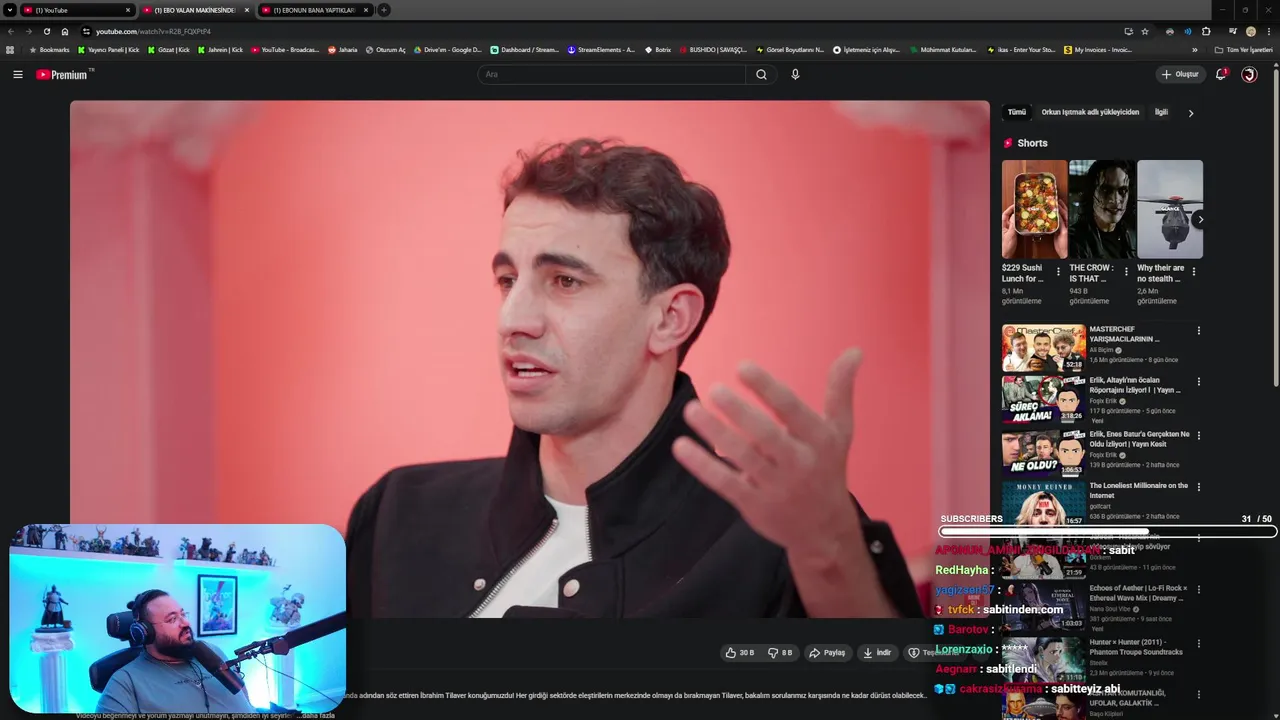Screen dimensions: 1280x720
Task: Click the browser home icon
Action: click(65, 31)
